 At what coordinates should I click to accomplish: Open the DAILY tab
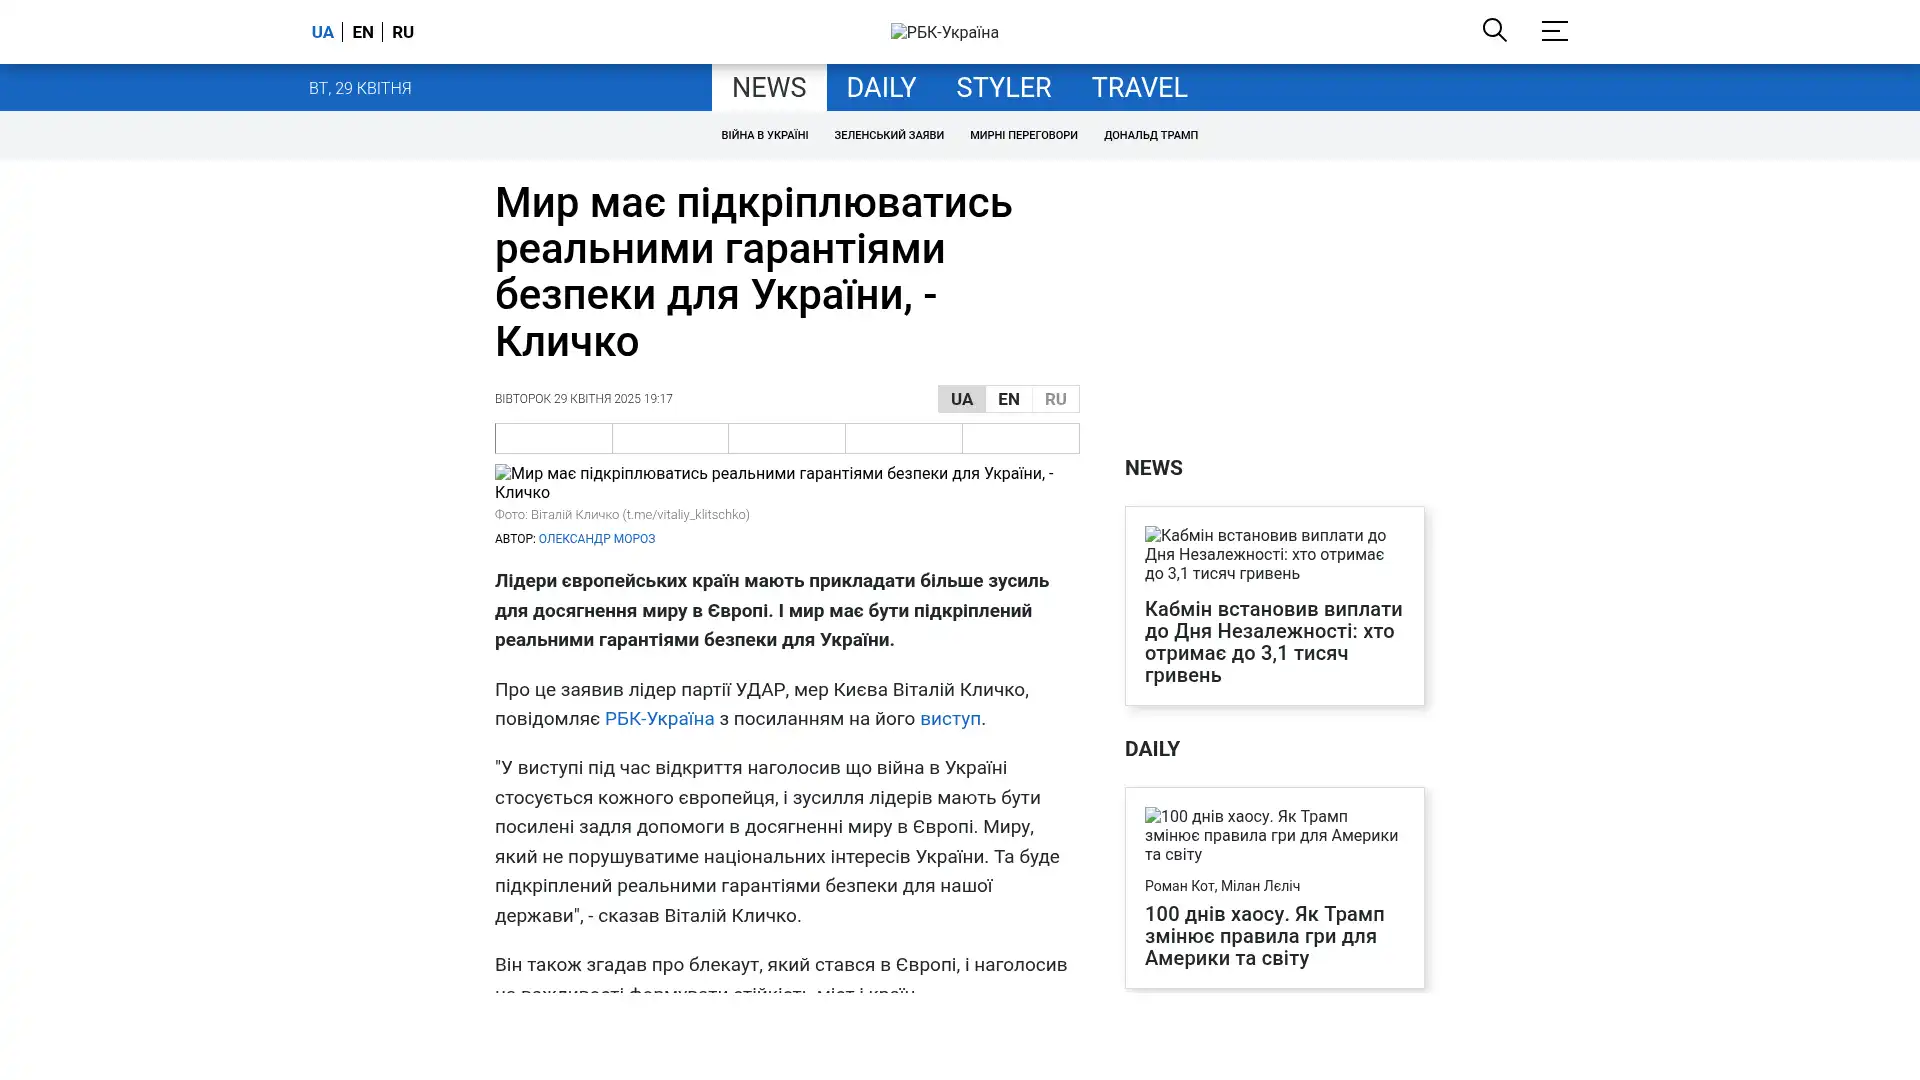[x=880, y=88]
